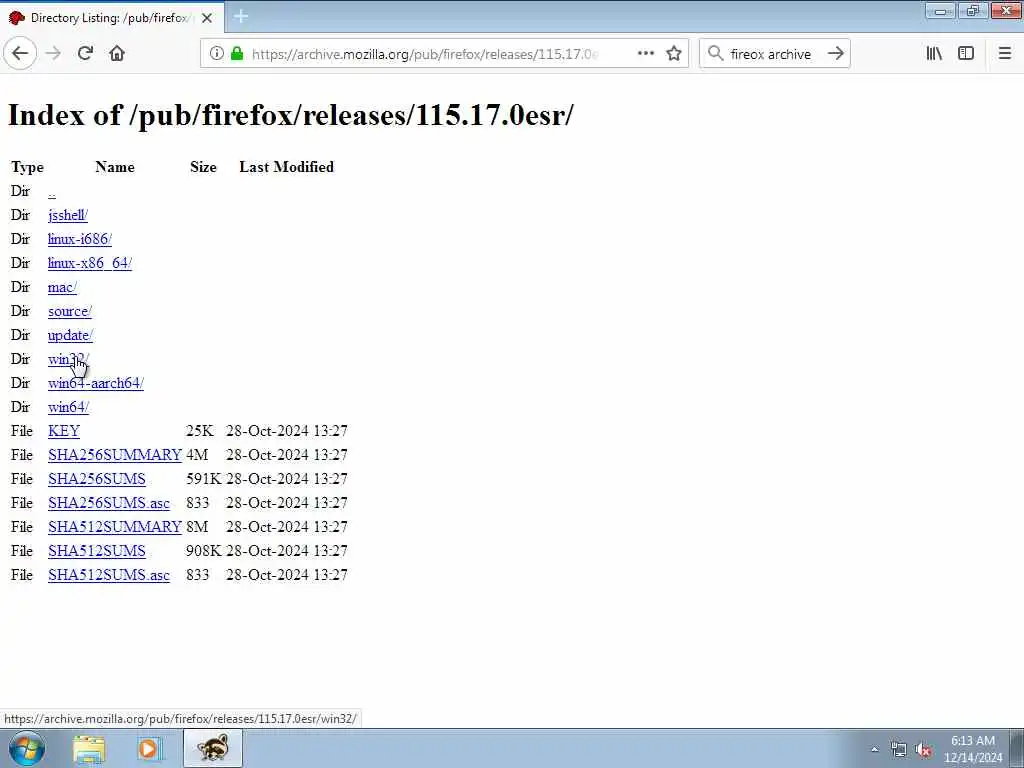Open the network status tray icon
Image resolution: width=1024 pixels, height=768 pixels.
click(899, 750)
